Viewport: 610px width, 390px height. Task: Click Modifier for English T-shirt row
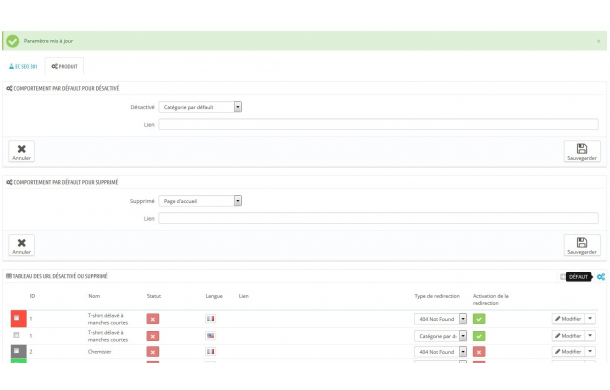568,336
